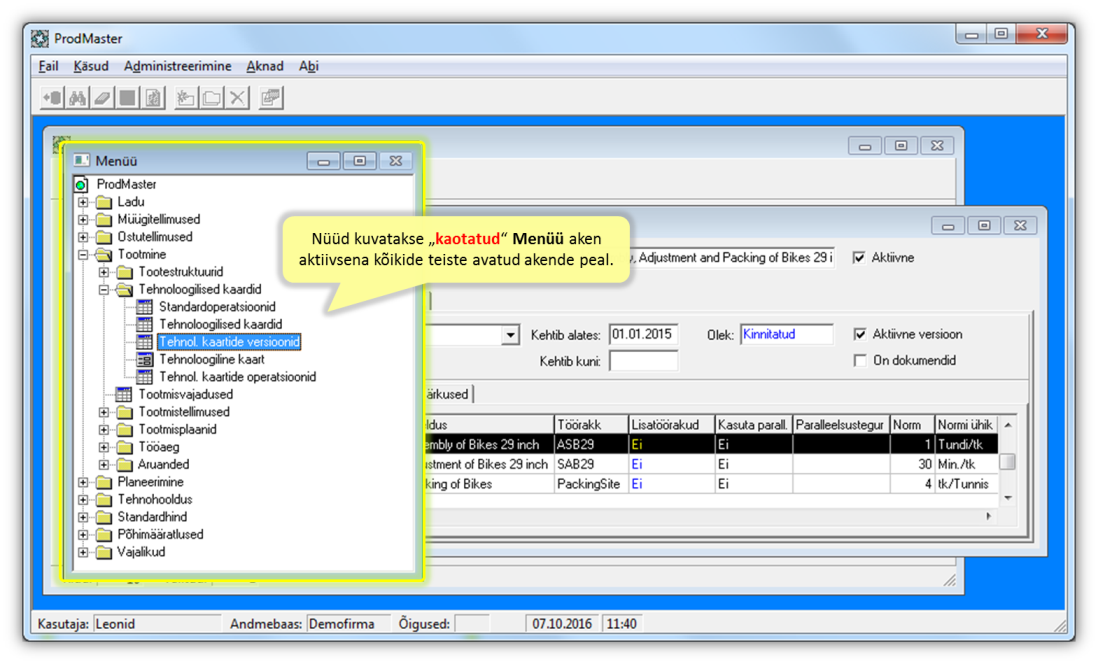Click the empty Kehtib kuni field
This screenshot has width=1098, height=664.
point(644,361)
